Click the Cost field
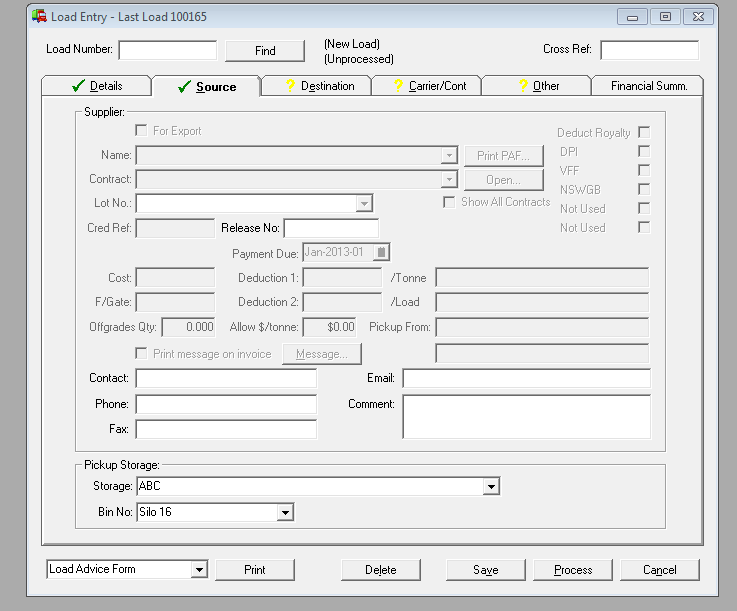Viewport: 737px width, 611px height. [x=175, y=278]
